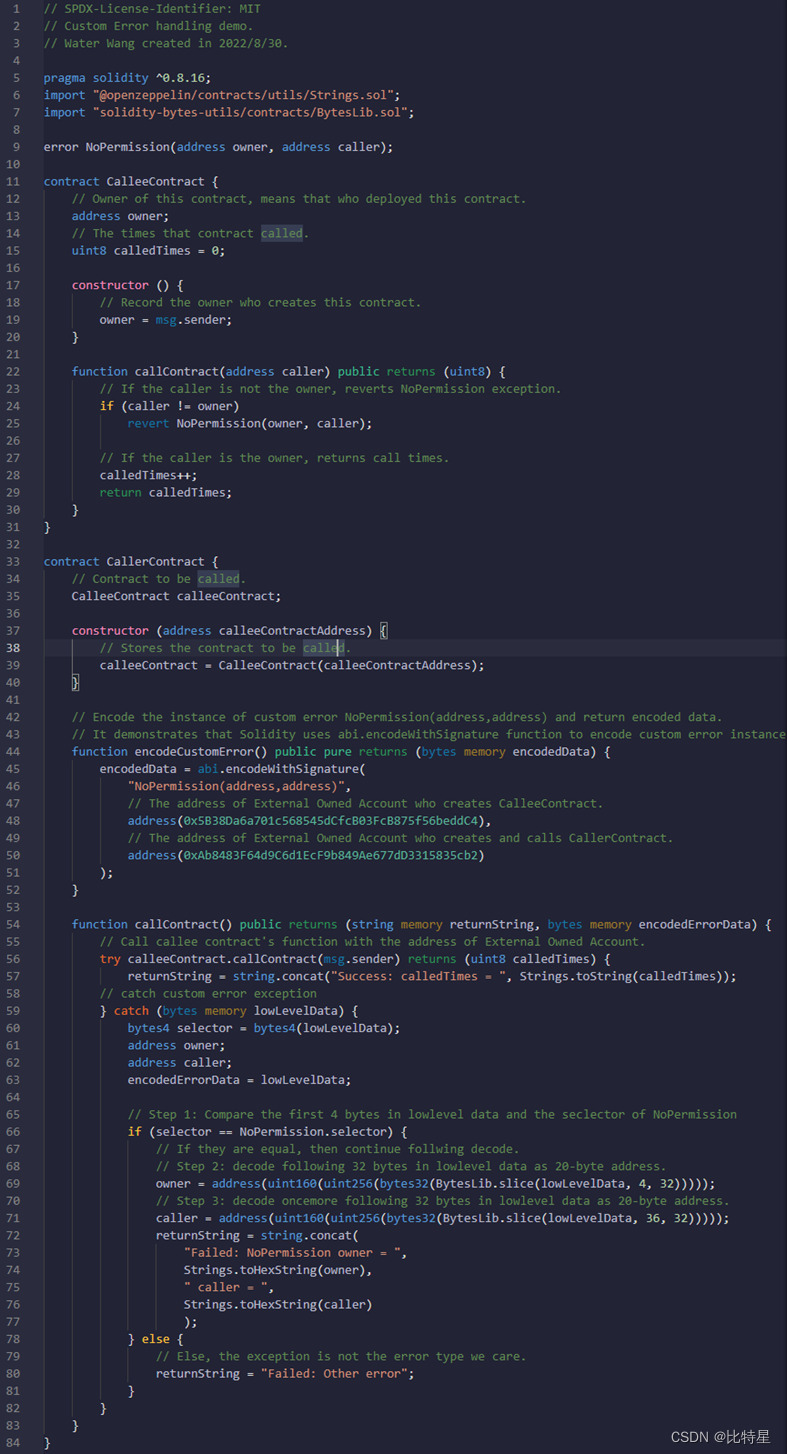
Task: Click the comment "// The times that contract called."
Action: pos(190,234)
